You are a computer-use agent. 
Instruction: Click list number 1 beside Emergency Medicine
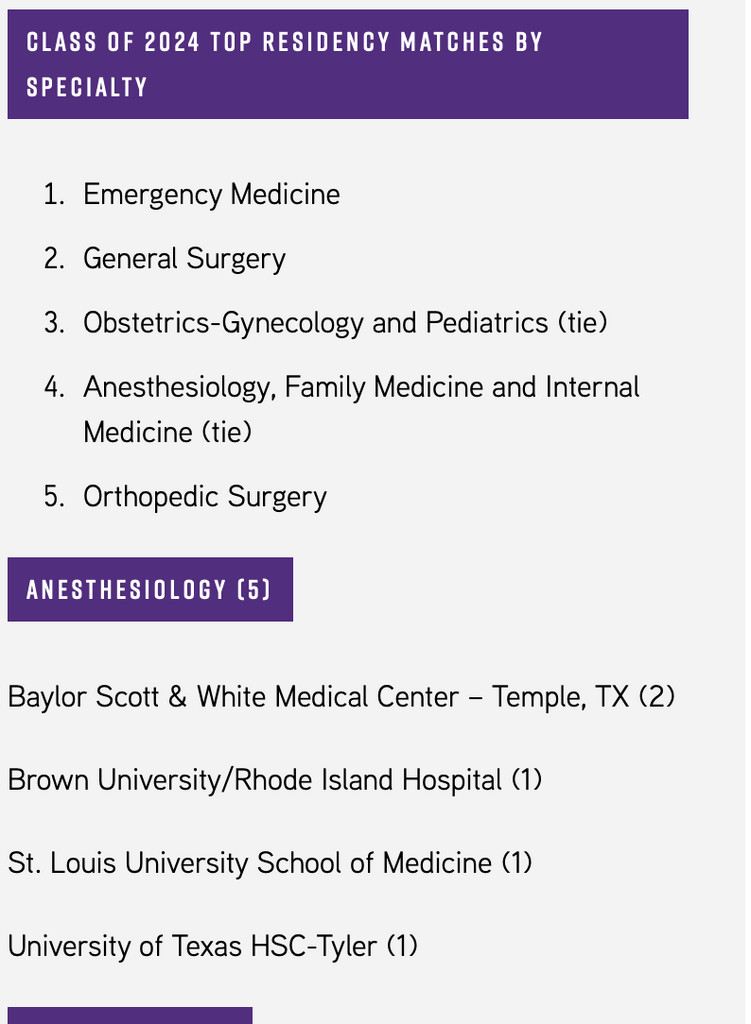point(54,195)
